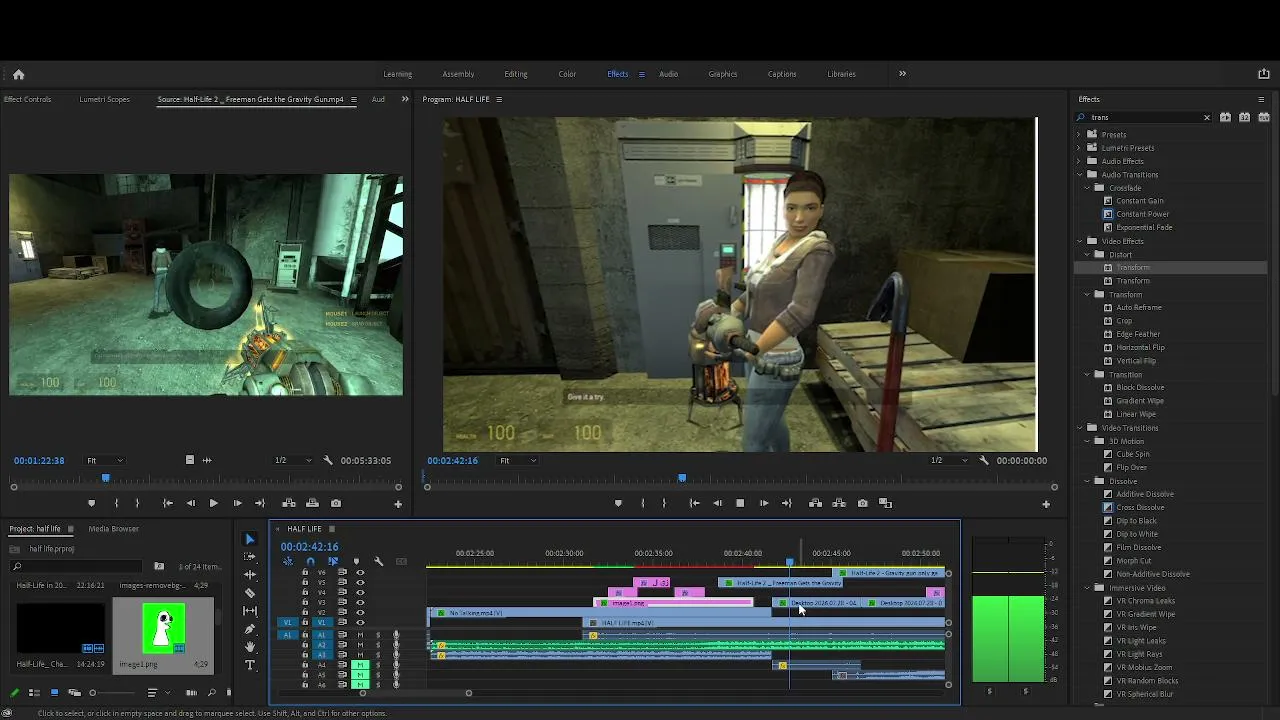1280x720 pixels.
Task: Stop playback in Program monitor
Action: coord(740,503)
